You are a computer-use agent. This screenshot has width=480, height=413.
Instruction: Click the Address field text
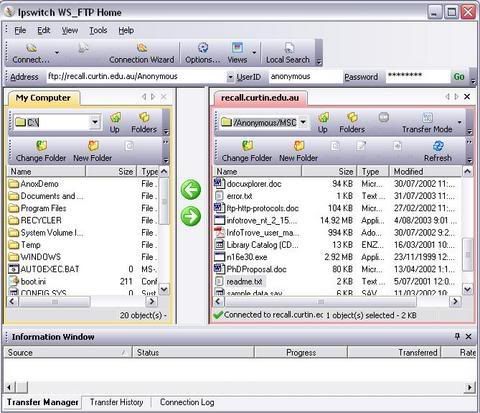[113, 76]
